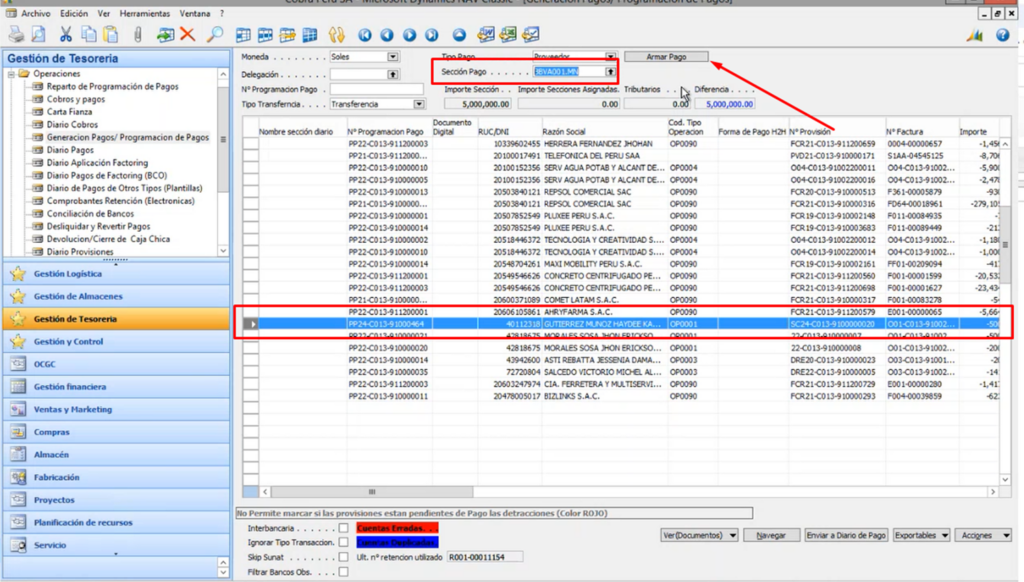
Task: Open the Exportables dropdown button
Action: point(921,535)
